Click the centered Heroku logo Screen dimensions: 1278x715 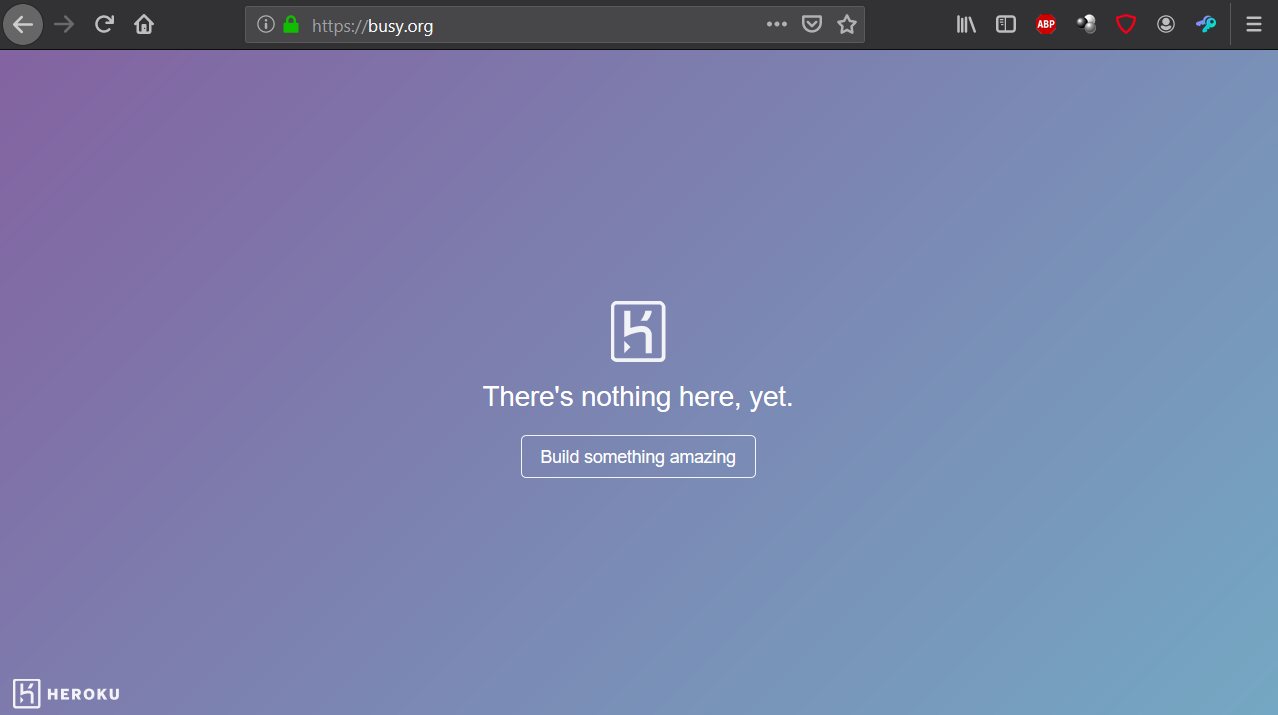[638, 331]
